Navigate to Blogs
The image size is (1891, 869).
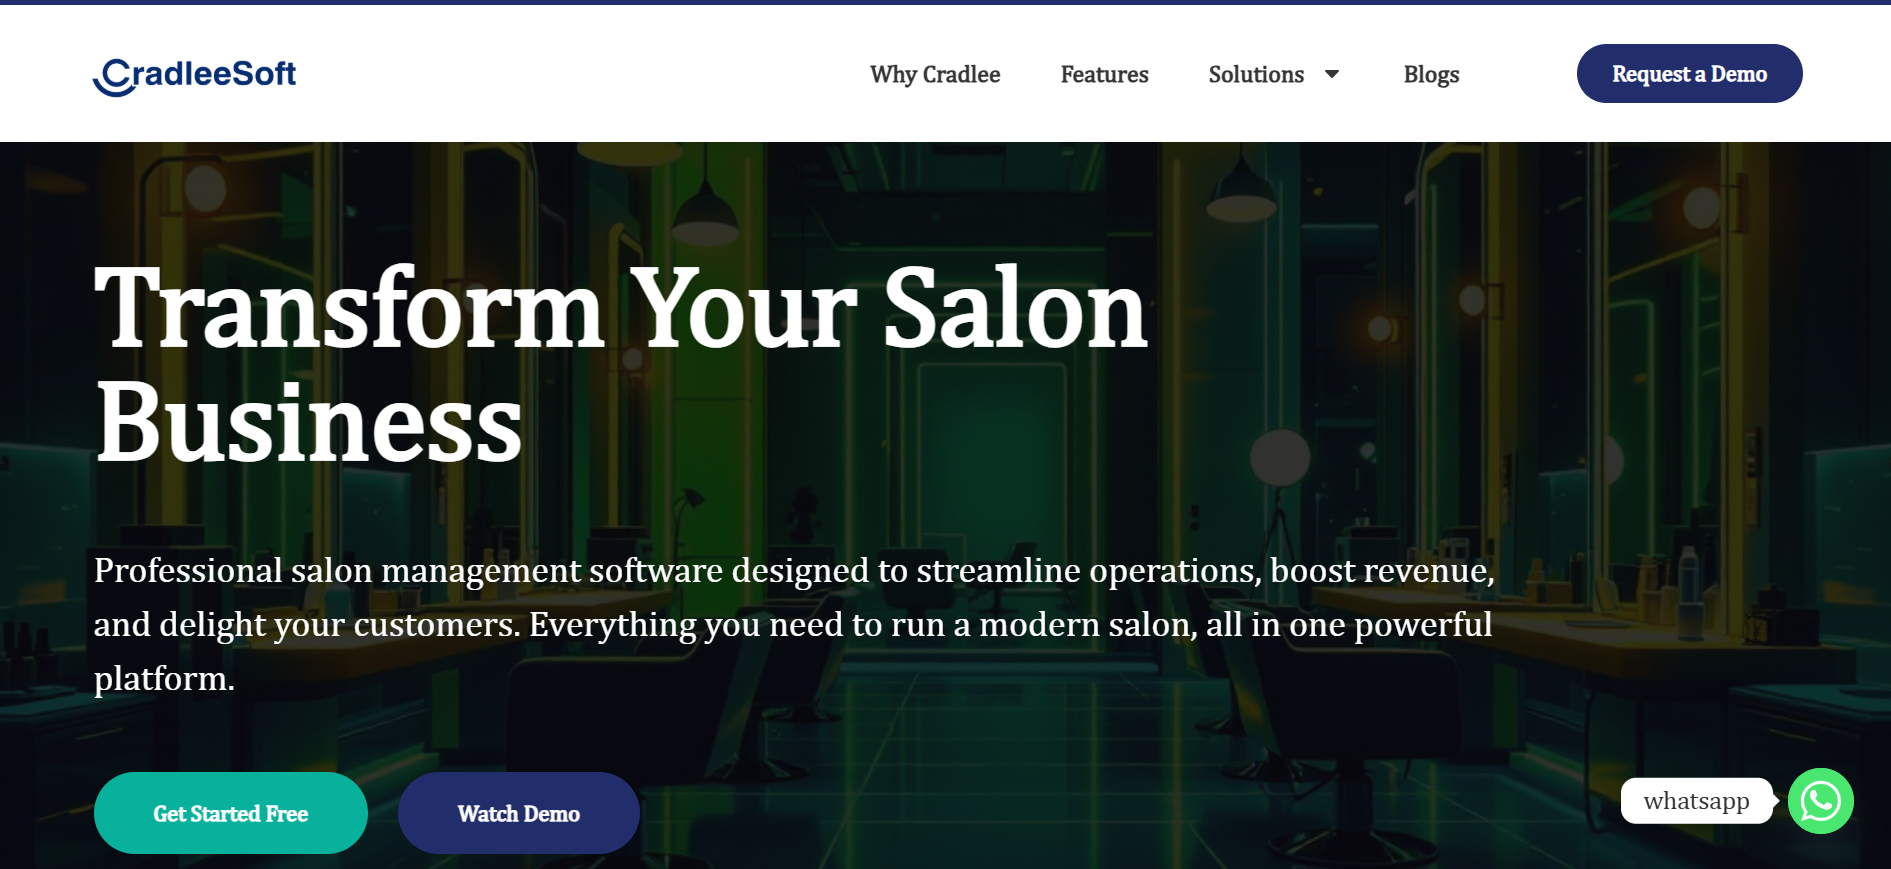pos(1430,75)
